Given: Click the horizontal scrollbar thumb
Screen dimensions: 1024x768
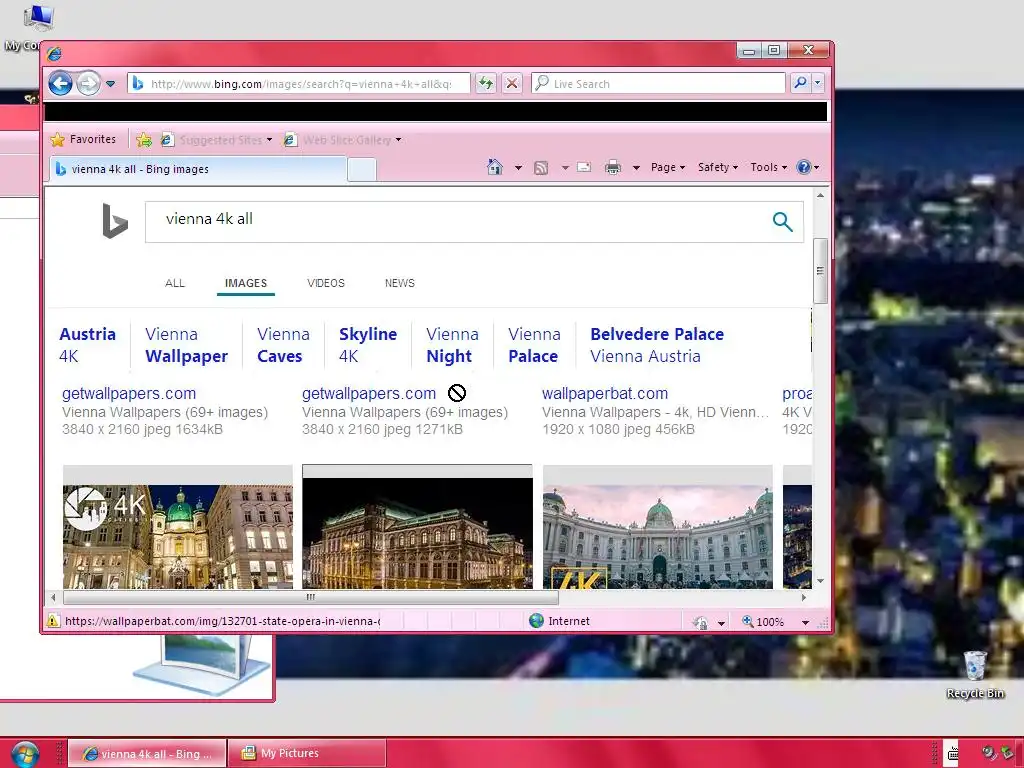Looking at the screenshot, I should coord(311,597).
